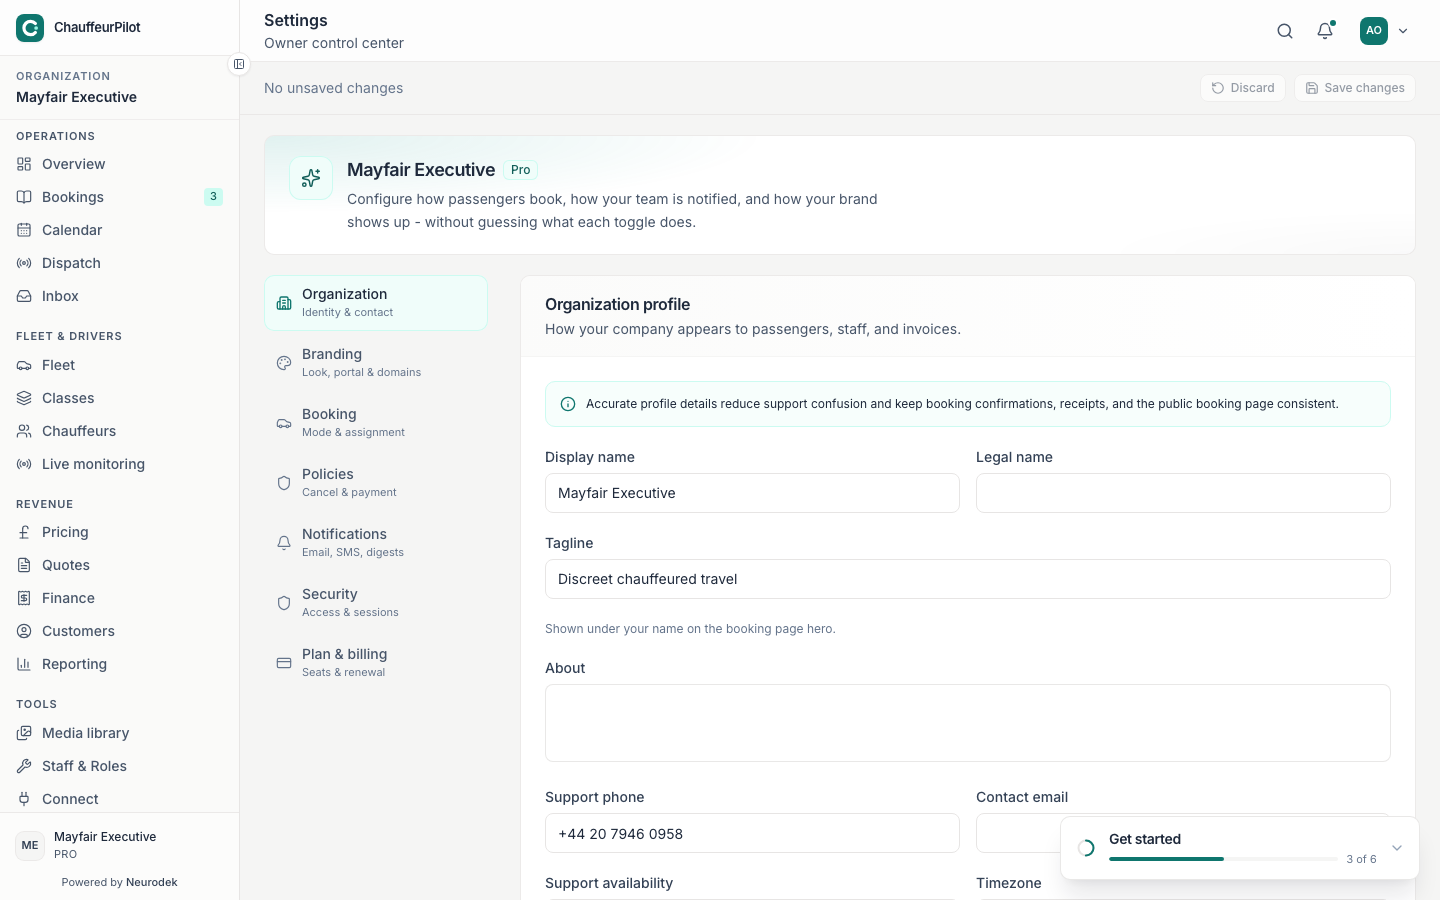This screenshot has width=1440, height=900.
Task: Click the Connect plug icon
Action: 24,799
